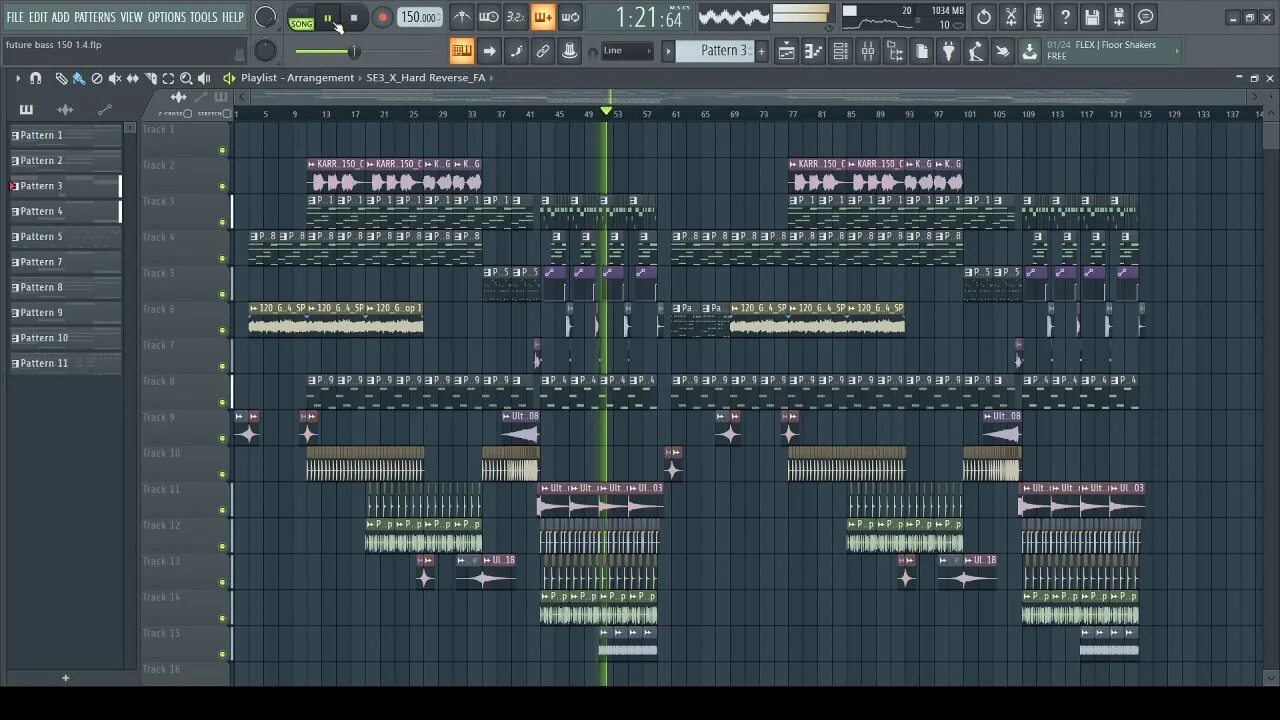Open the TOOLS menu
Image resolution: width=1280 pixels, height=720 pixels.
[x=203, y=17]
